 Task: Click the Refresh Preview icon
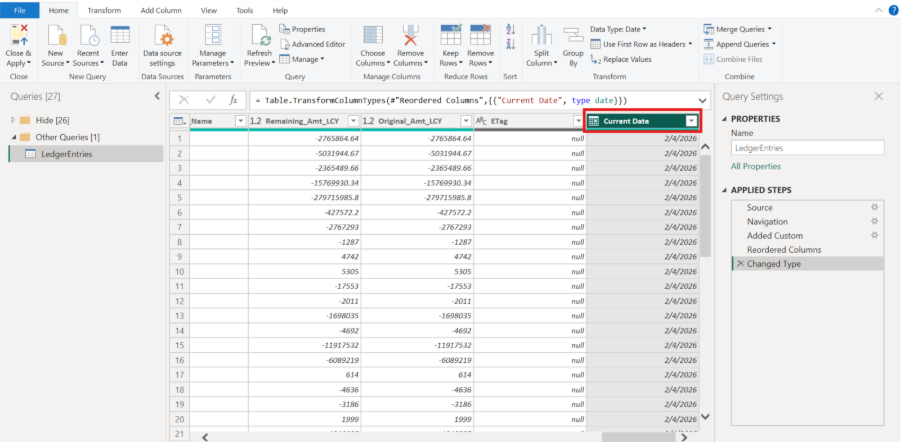pos(259,36)
